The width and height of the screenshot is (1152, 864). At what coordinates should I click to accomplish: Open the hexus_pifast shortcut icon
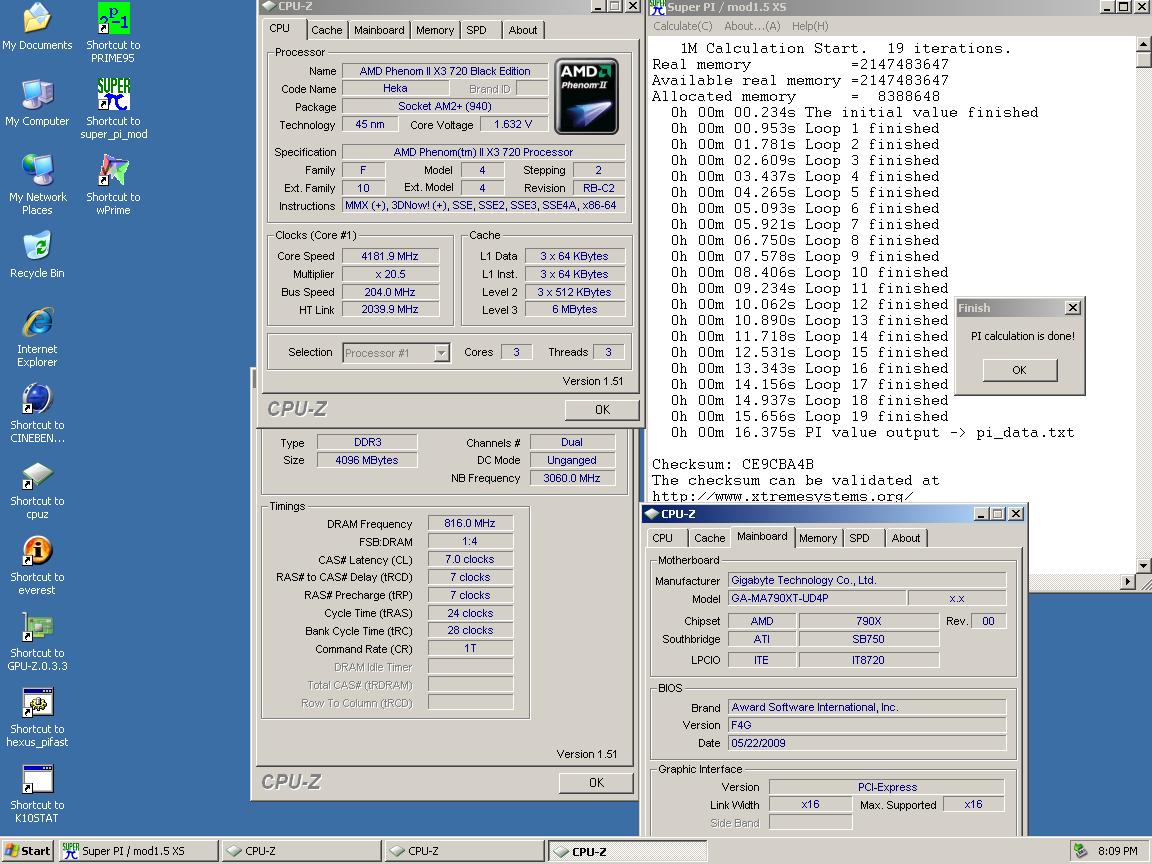pos(37,703)
